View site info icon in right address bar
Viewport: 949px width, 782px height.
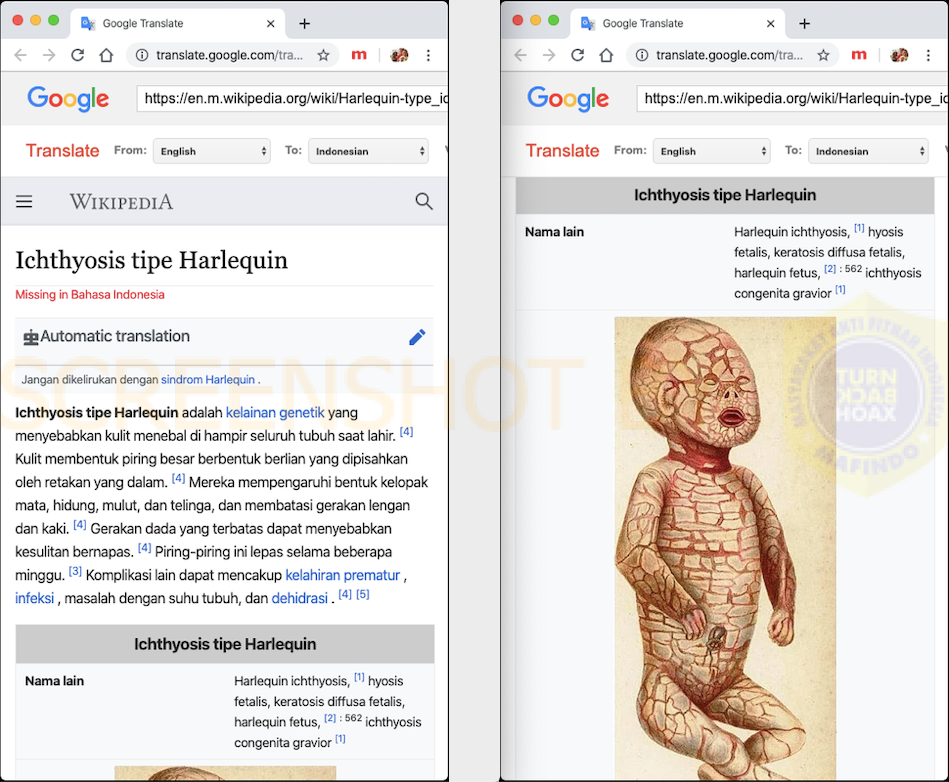pyautogui.click(x=642, y=55)
